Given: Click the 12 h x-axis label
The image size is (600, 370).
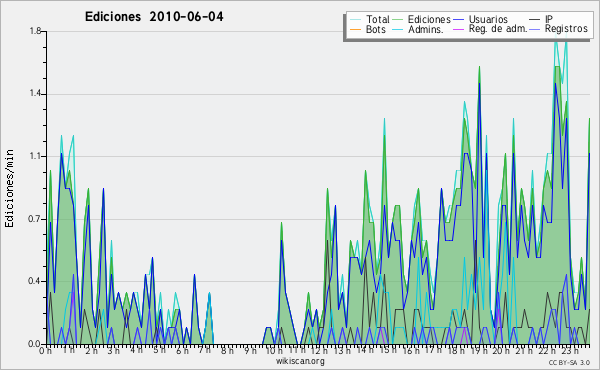Looking at the screenshot, I should [319, 351].
